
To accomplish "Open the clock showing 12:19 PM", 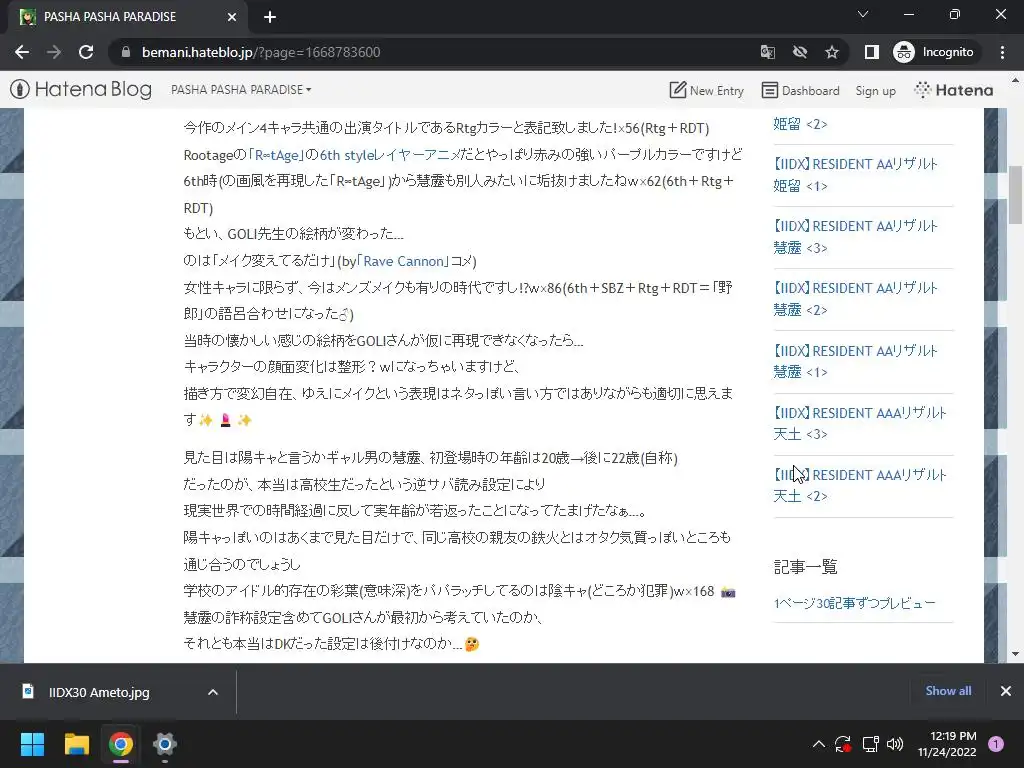I will click(x=947, y=744).
